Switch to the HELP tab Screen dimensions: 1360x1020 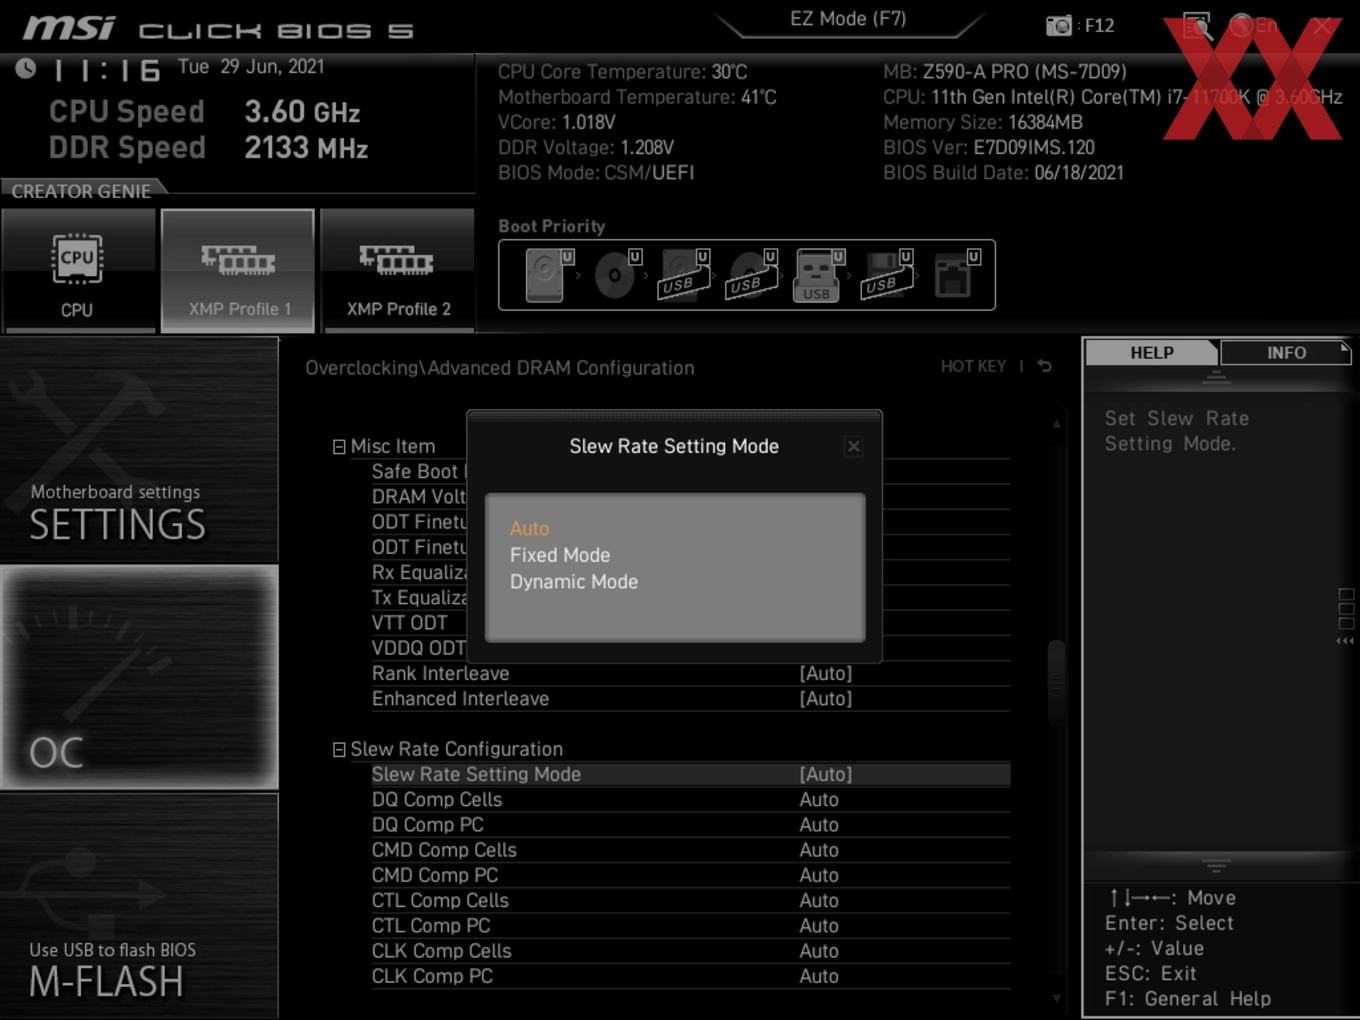tap(1152, 352)
